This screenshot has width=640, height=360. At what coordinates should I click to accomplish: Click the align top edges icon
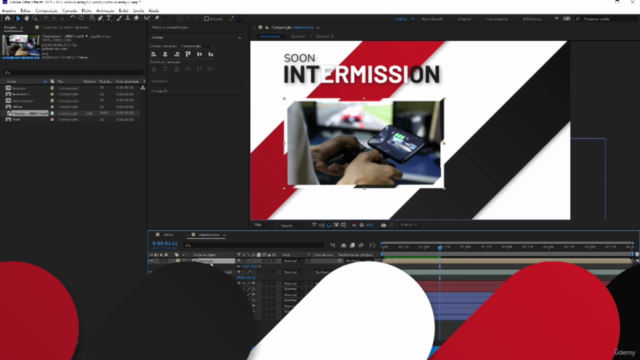[x=188, y=54]
